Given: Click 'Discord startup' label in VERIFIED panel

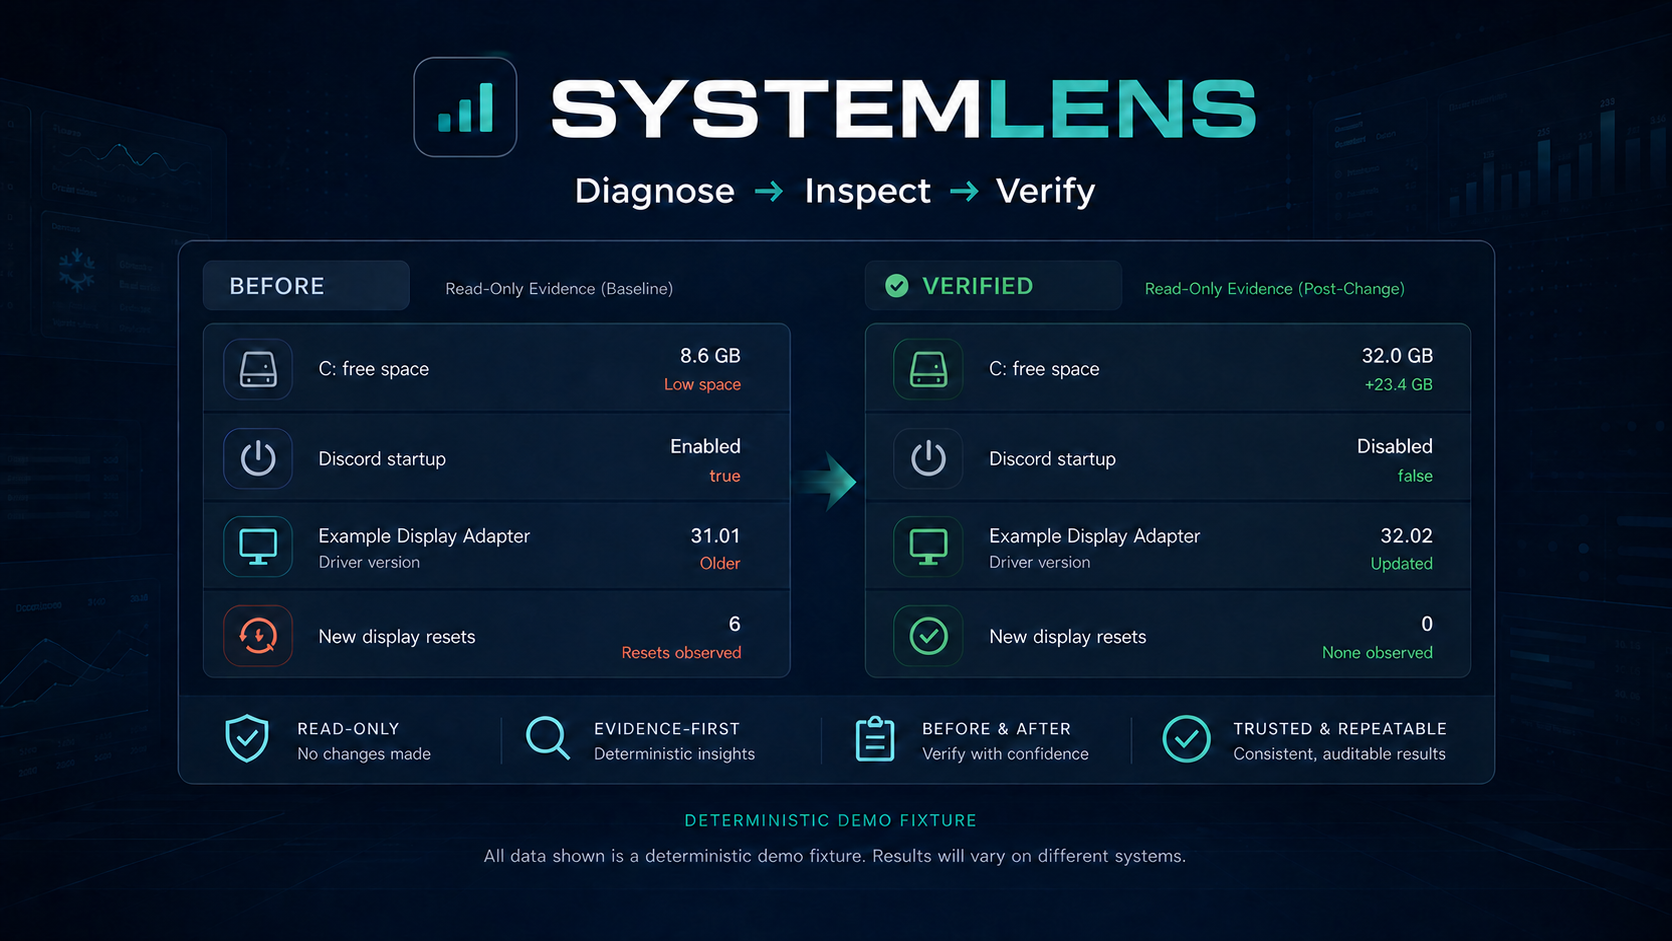Looking at the screenshot, I should click(x=1052, y=459).
